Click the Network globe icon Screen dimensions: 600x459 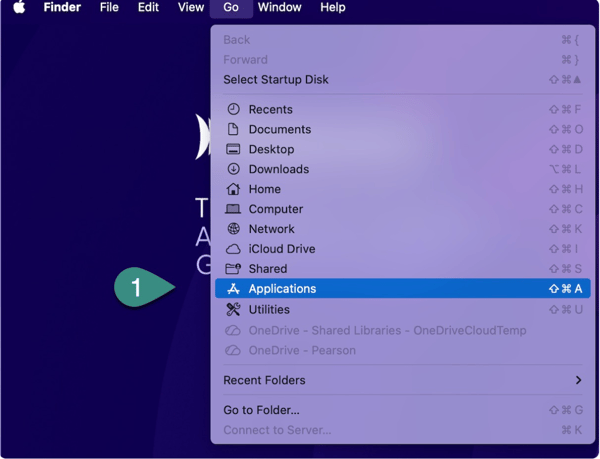point(233,229)
